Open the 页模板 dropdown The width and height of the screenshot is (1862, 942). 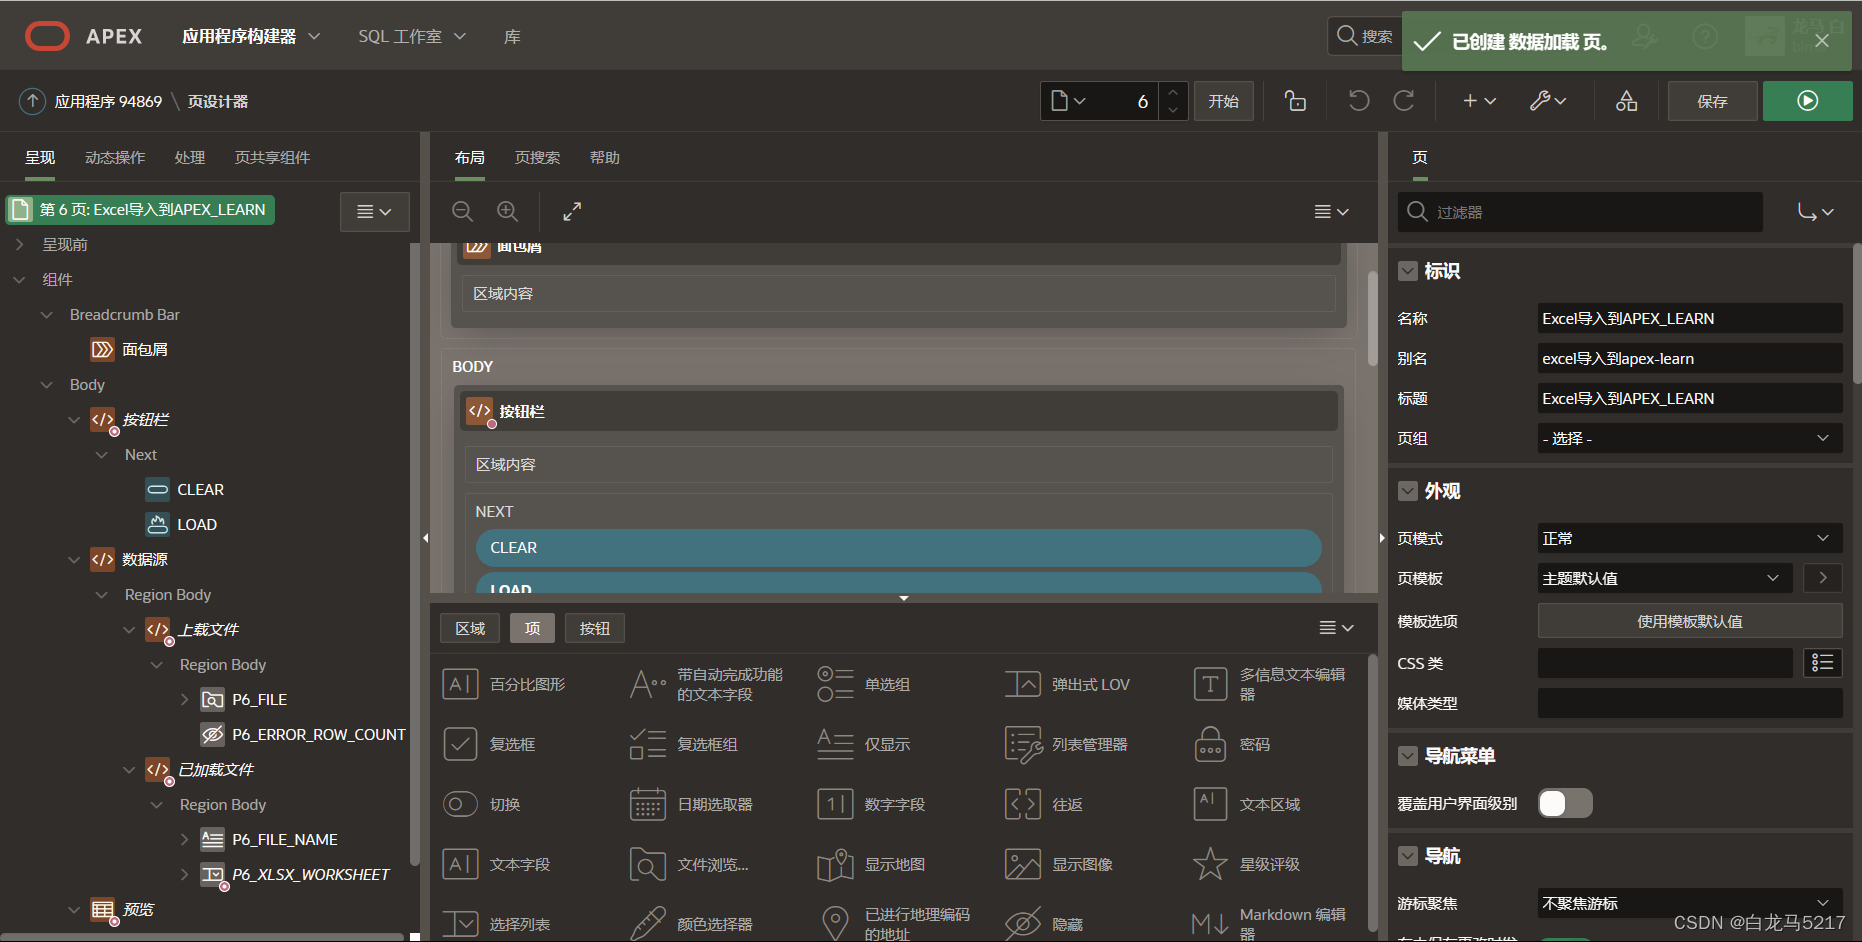coord(1666,578)
